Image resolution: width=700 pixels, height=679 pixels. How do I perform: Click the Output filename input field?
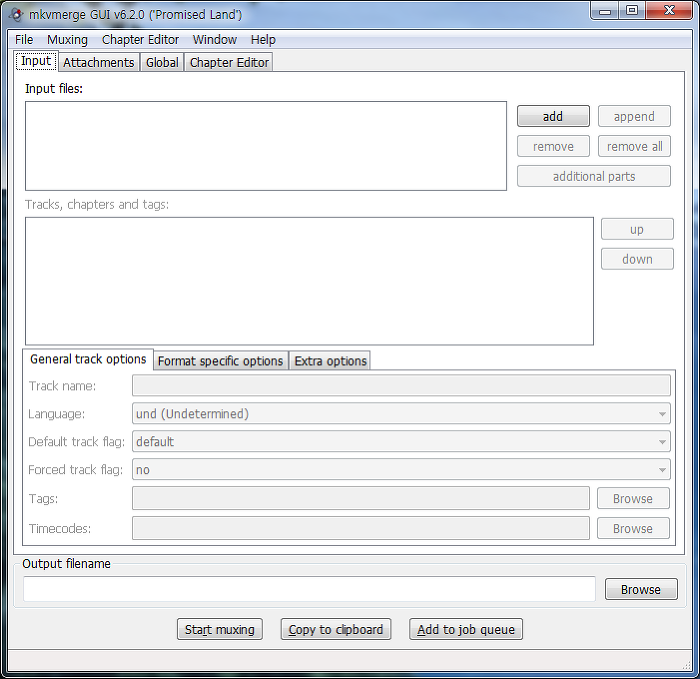tap(309, 589)
